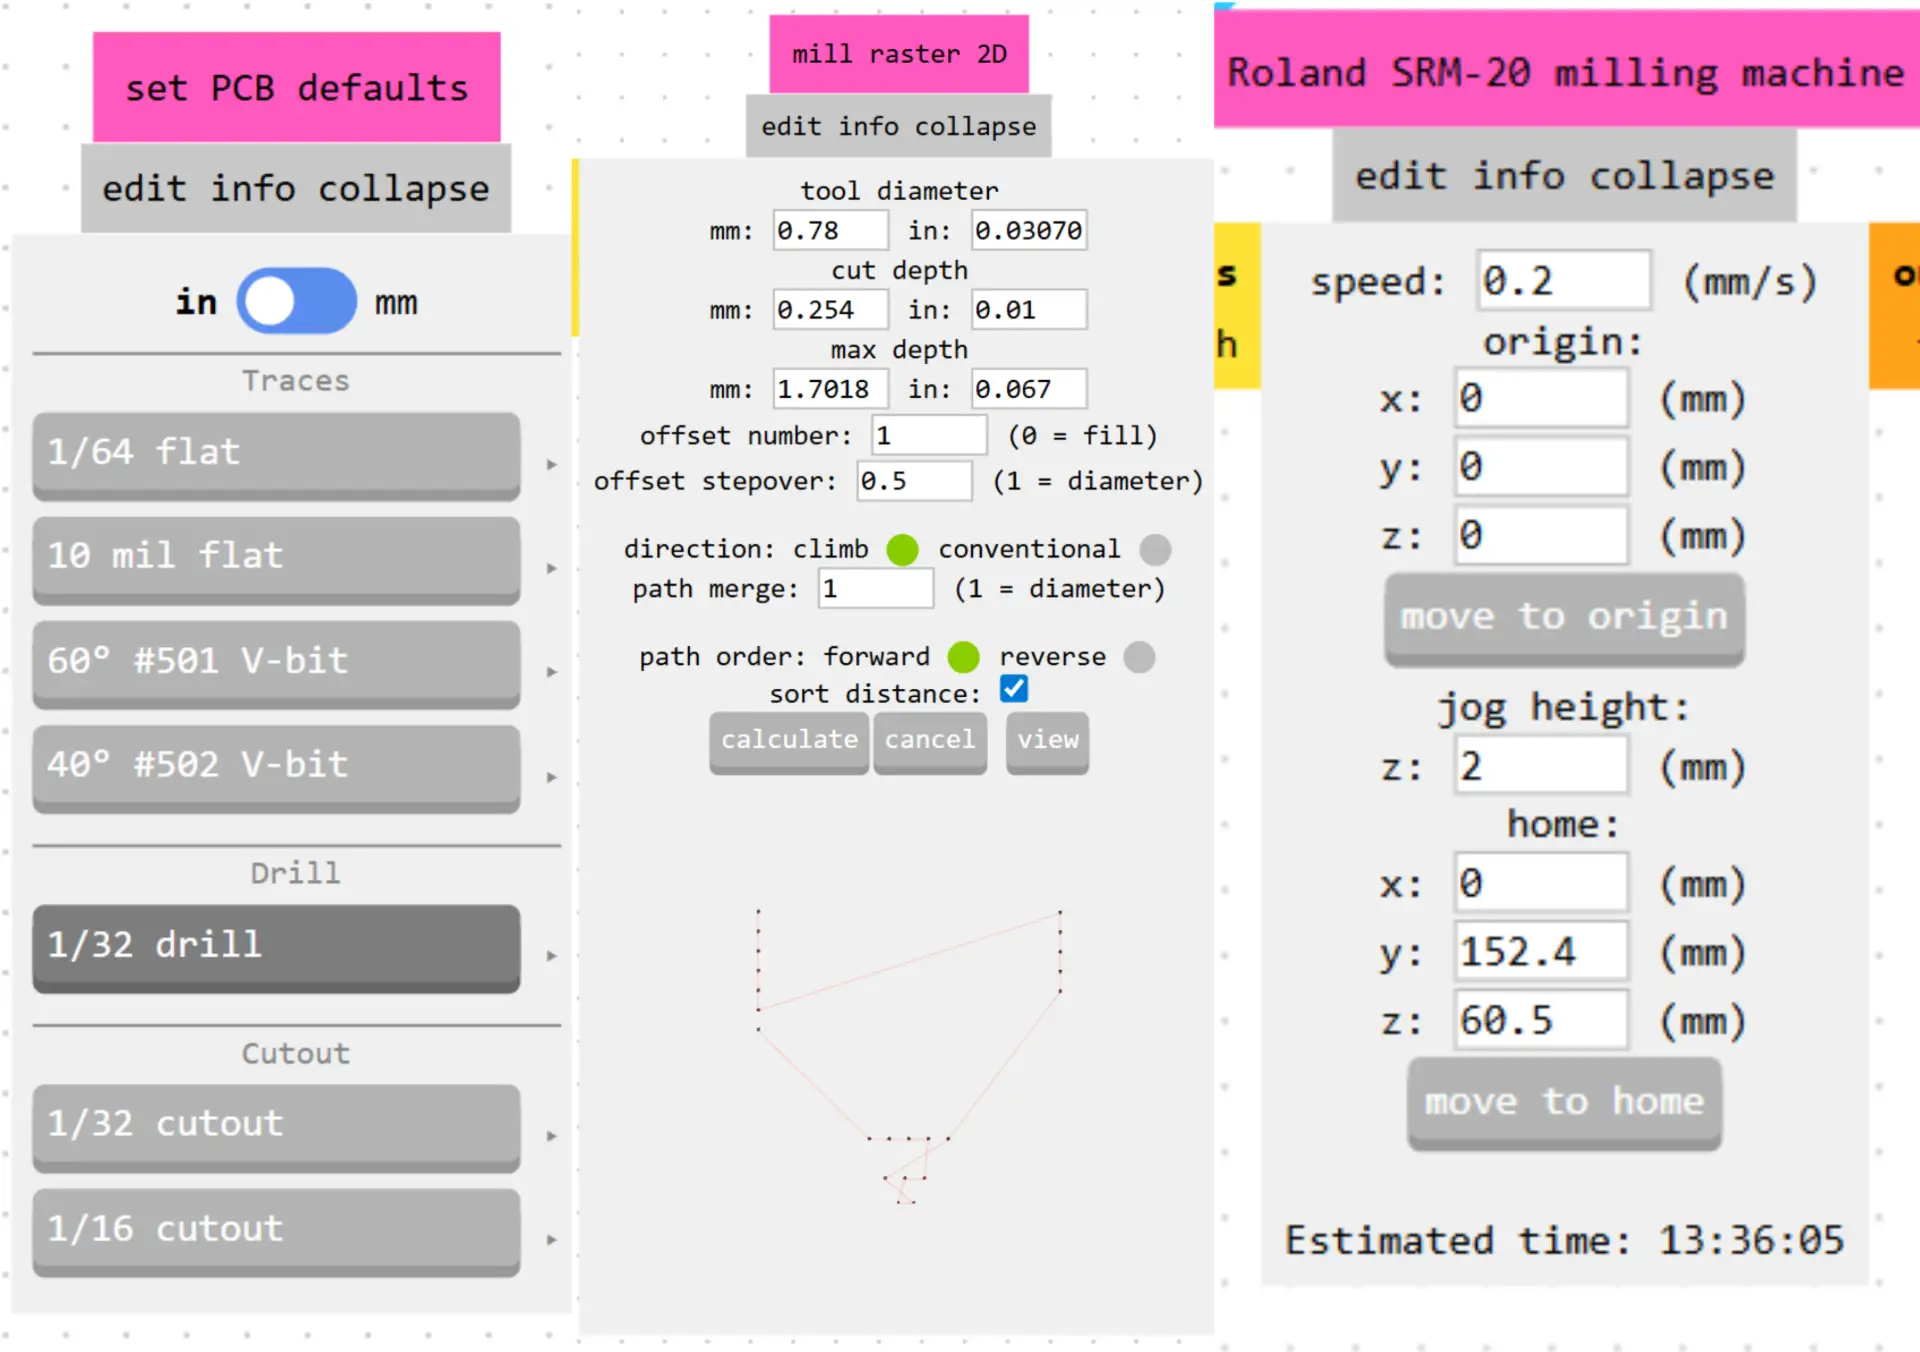
Task: Click the tool diameter mm field
Action: 829,231
